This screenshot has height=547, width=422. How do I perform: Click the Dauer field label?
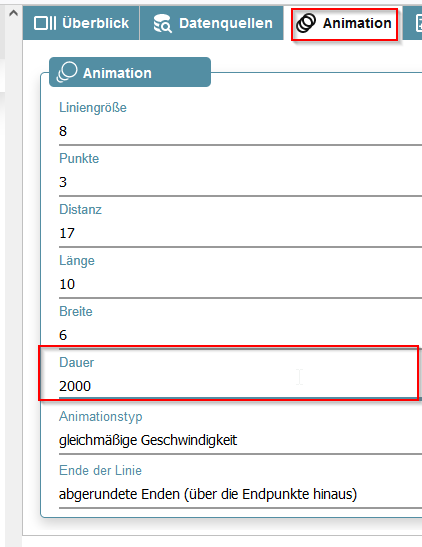[x=76, y=362]
